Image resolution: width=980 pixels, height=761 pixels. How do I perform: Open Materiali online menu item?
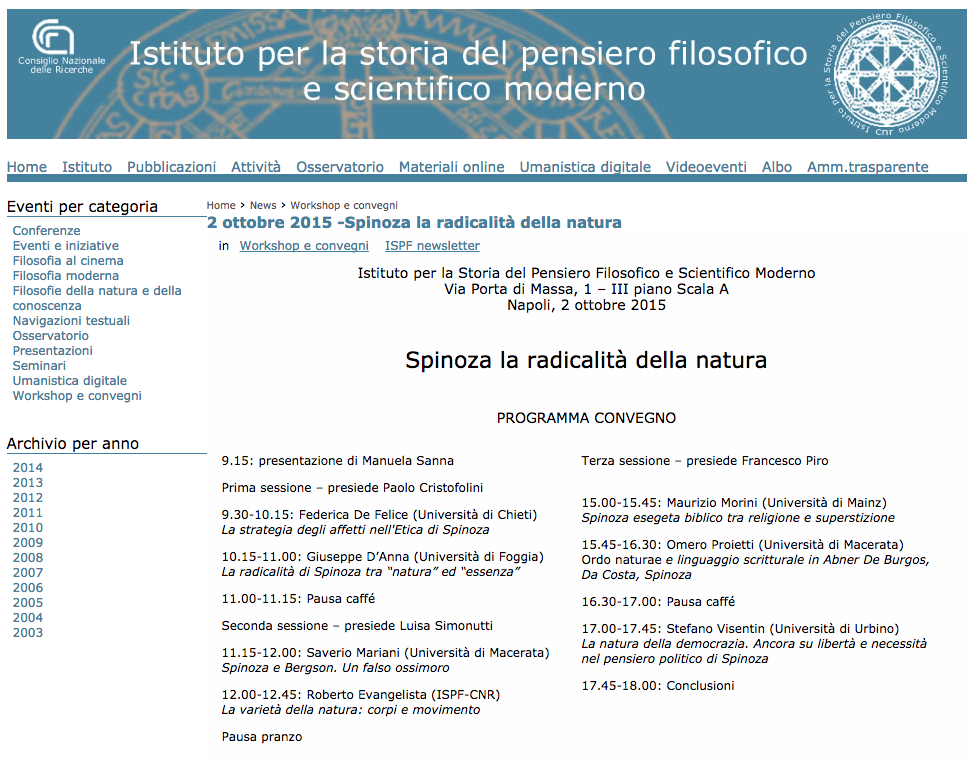tap(451, 167)
